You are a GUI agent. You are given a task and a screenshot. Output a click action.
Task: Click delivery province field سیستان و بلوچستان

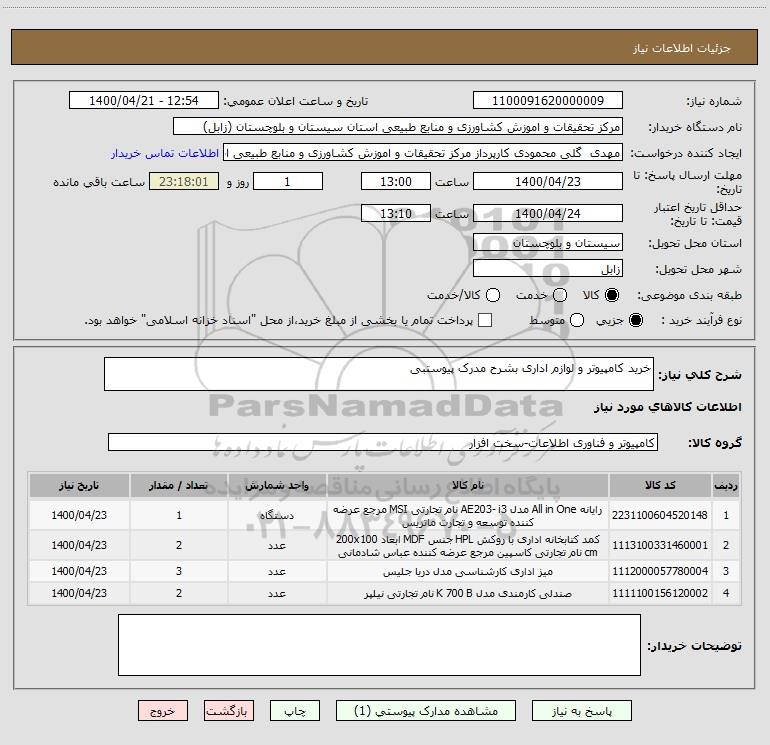548,243
